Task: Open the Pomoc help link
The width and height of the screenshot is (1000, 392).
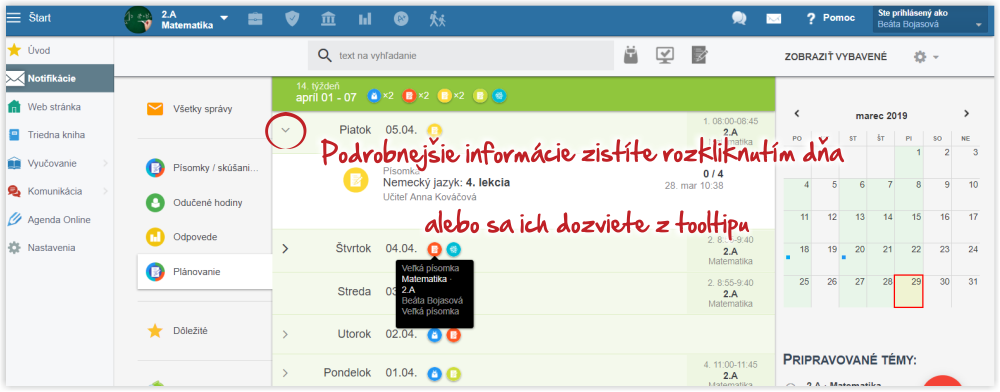Action: [831, 18]
